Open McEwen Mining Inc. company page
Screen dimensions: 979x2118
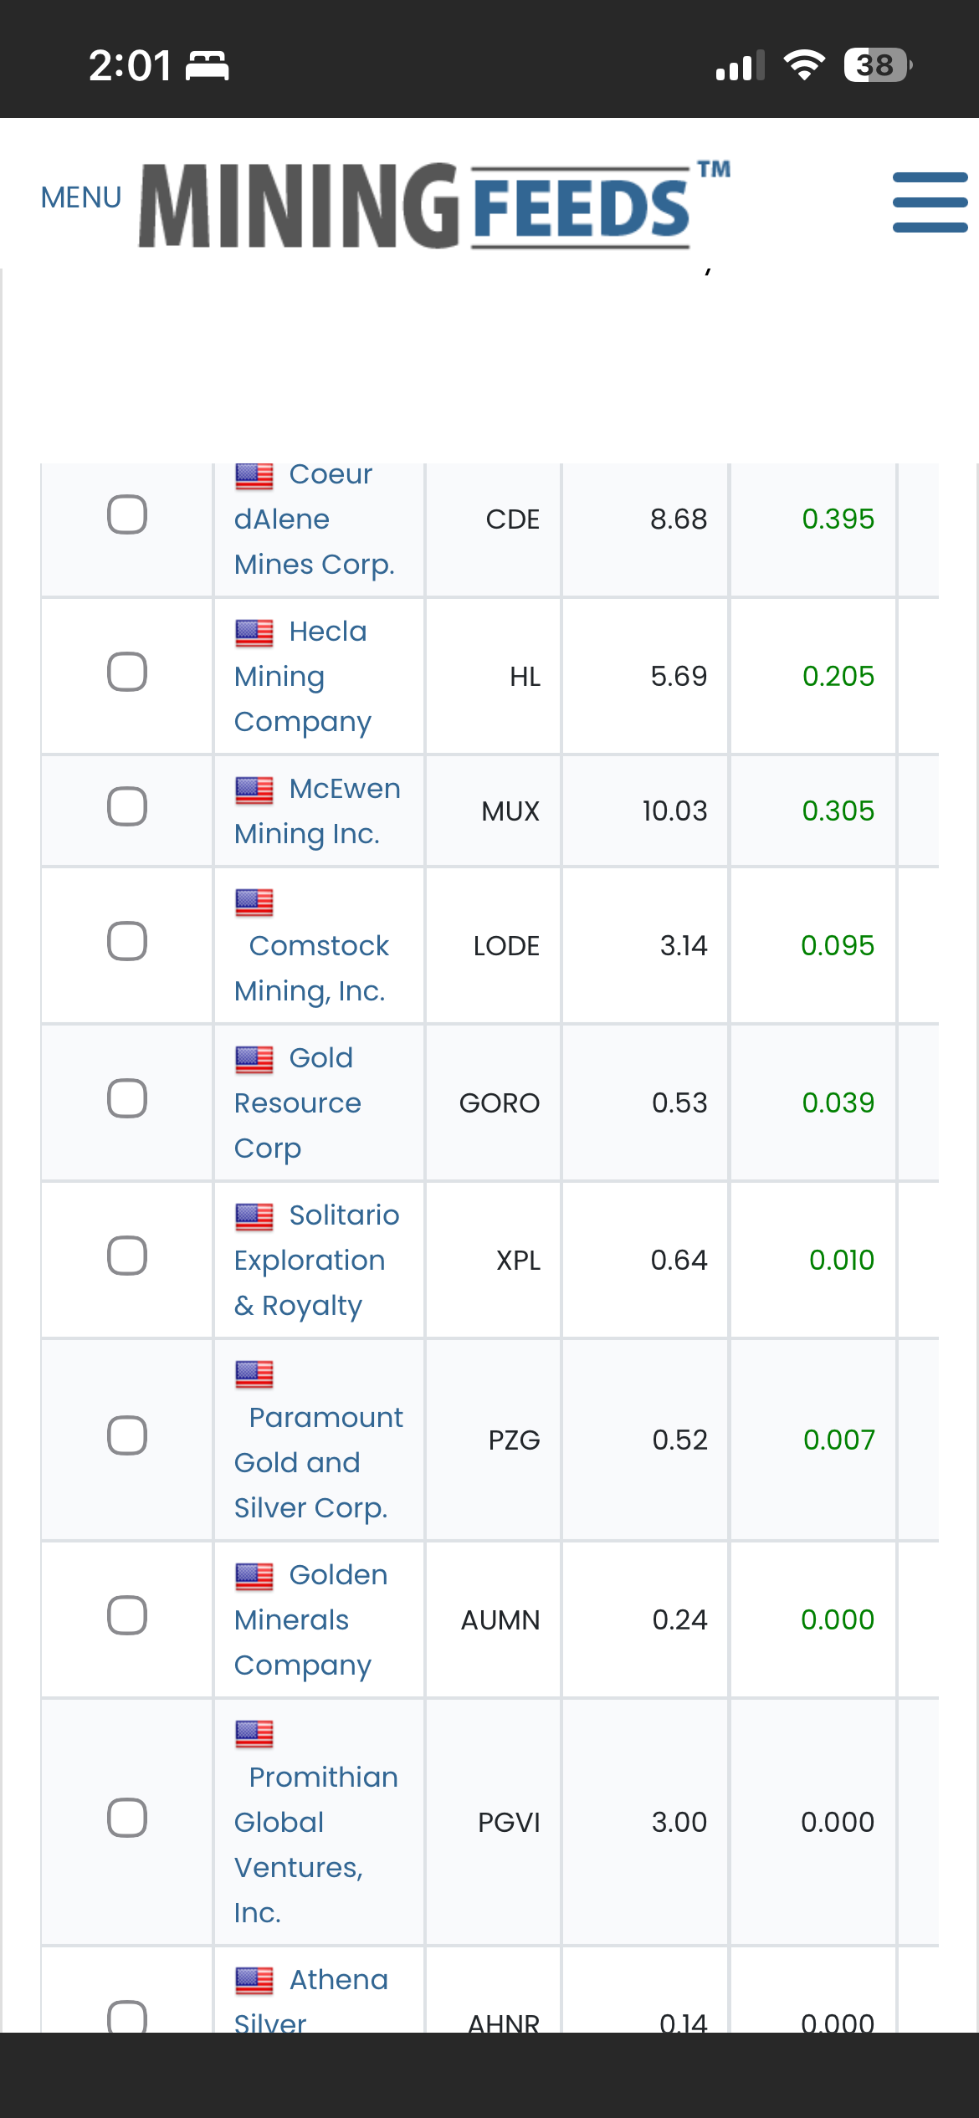pos(317,811)
